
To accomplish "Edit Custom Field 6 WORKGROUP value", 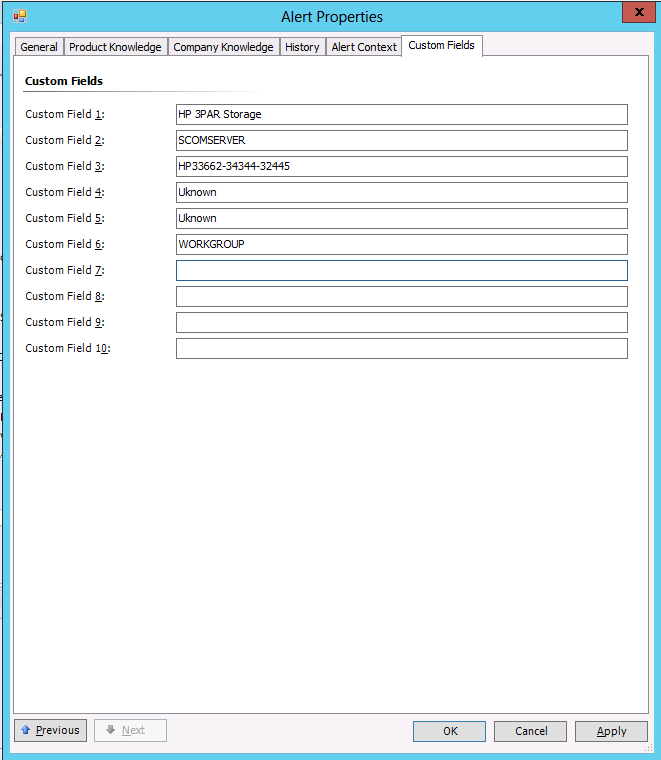I will pos(401,244).
